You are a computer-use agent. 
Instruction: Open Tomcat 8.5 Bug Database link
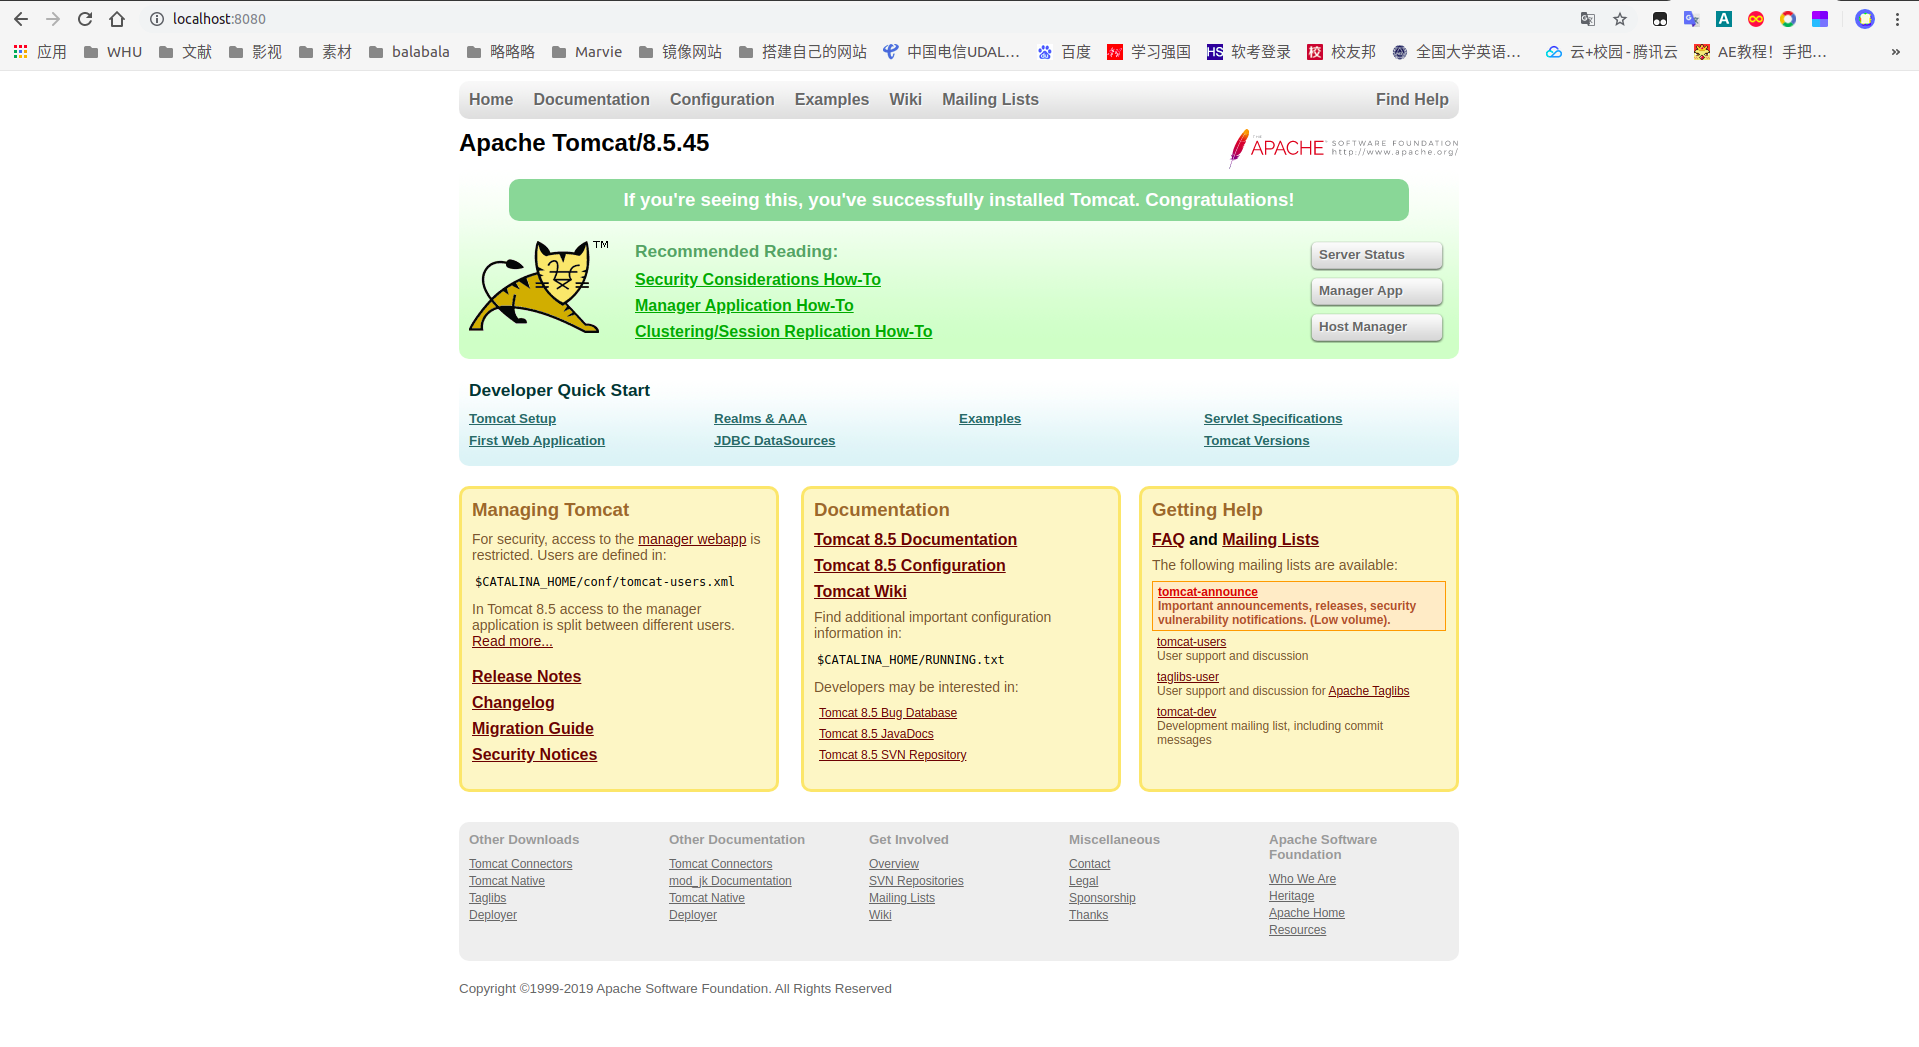(x=888, y=713)
